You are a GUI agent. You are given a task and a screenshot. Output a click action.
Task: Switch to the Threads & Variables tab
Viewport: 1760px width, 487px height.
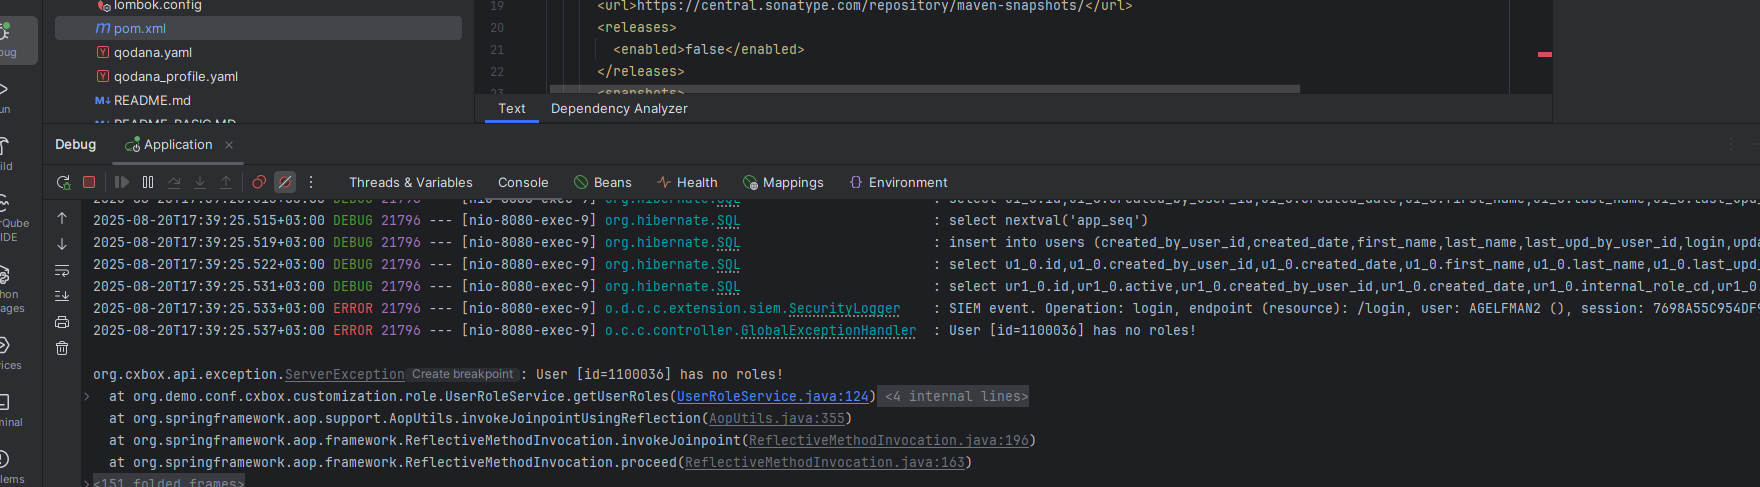(411, 182)
